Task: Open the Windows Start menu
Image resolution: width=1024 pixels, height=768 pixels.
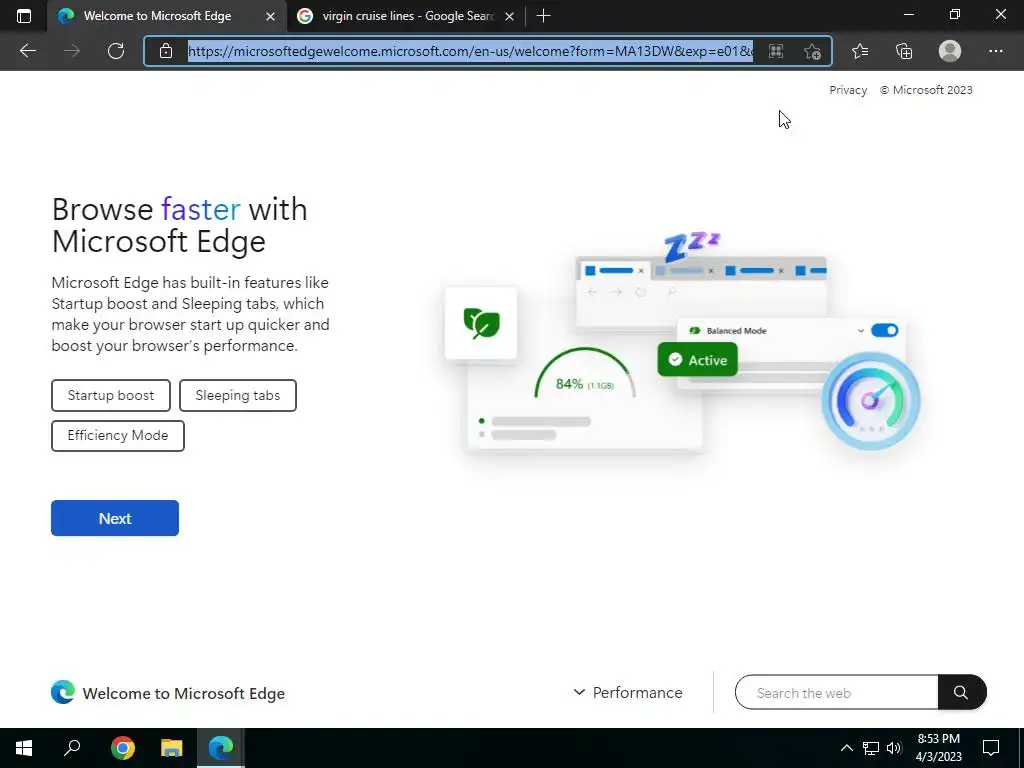Action: tap(24, 748)
